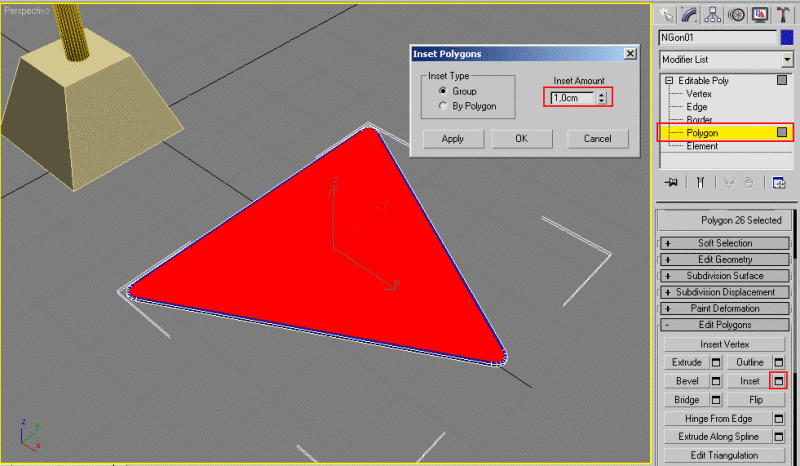Open the Create command panel tab
Image resolution: width=800 pixels, height=466 pixels.
click(666, 15)
